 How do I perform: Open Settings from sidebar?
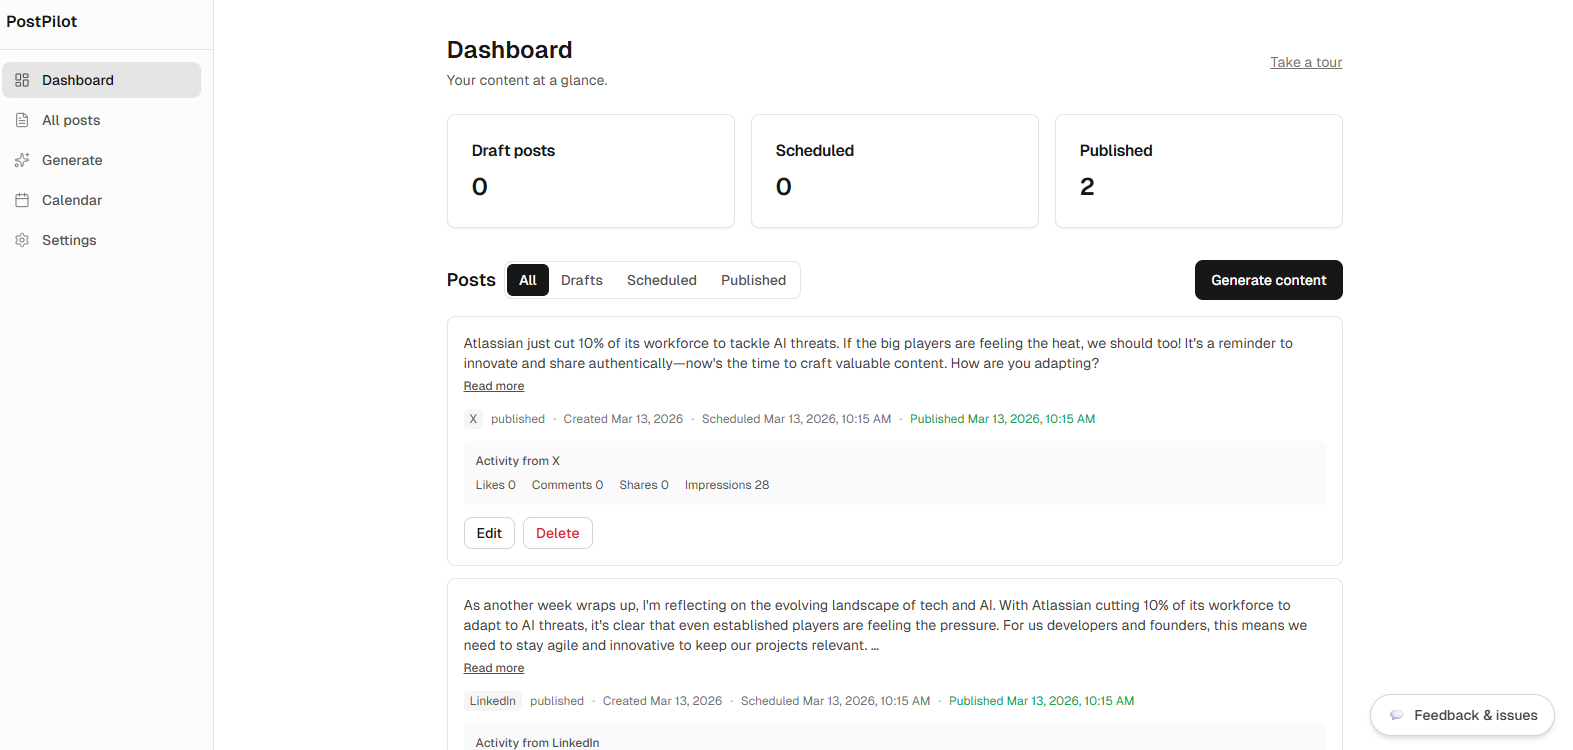click(x=101, y=240)
